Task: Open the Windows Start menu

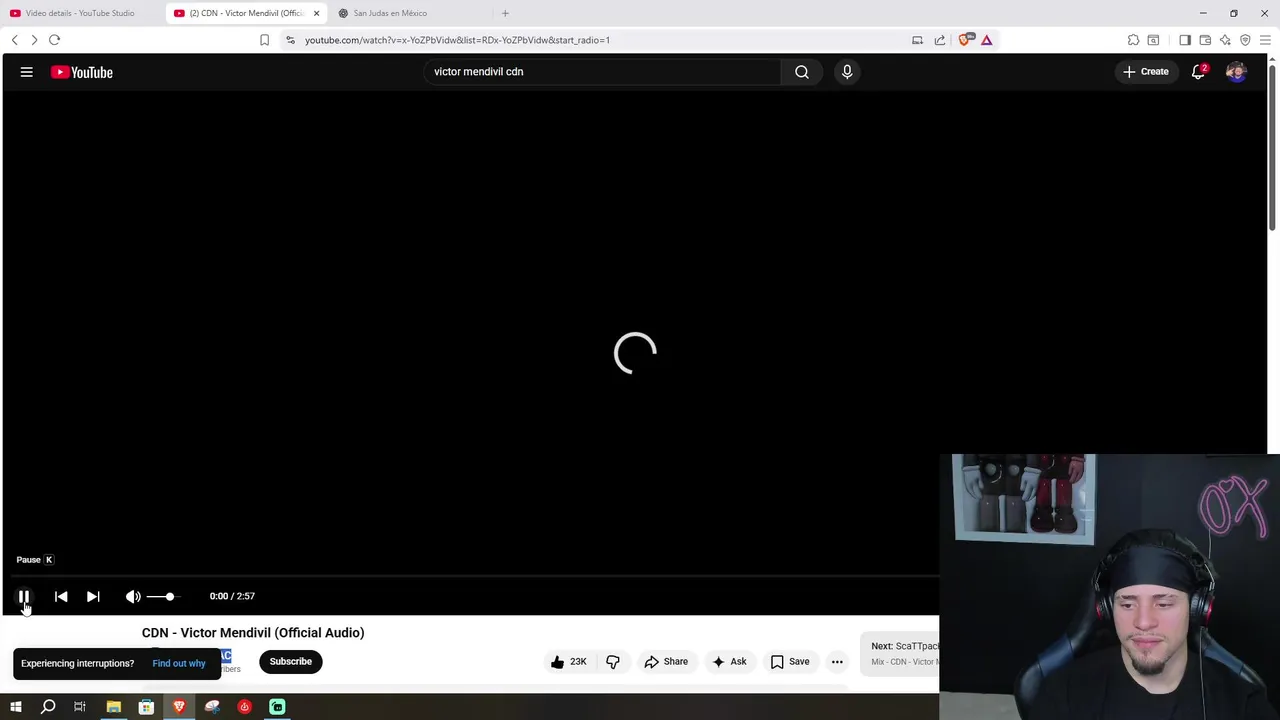Action: [x=16, y=707]
